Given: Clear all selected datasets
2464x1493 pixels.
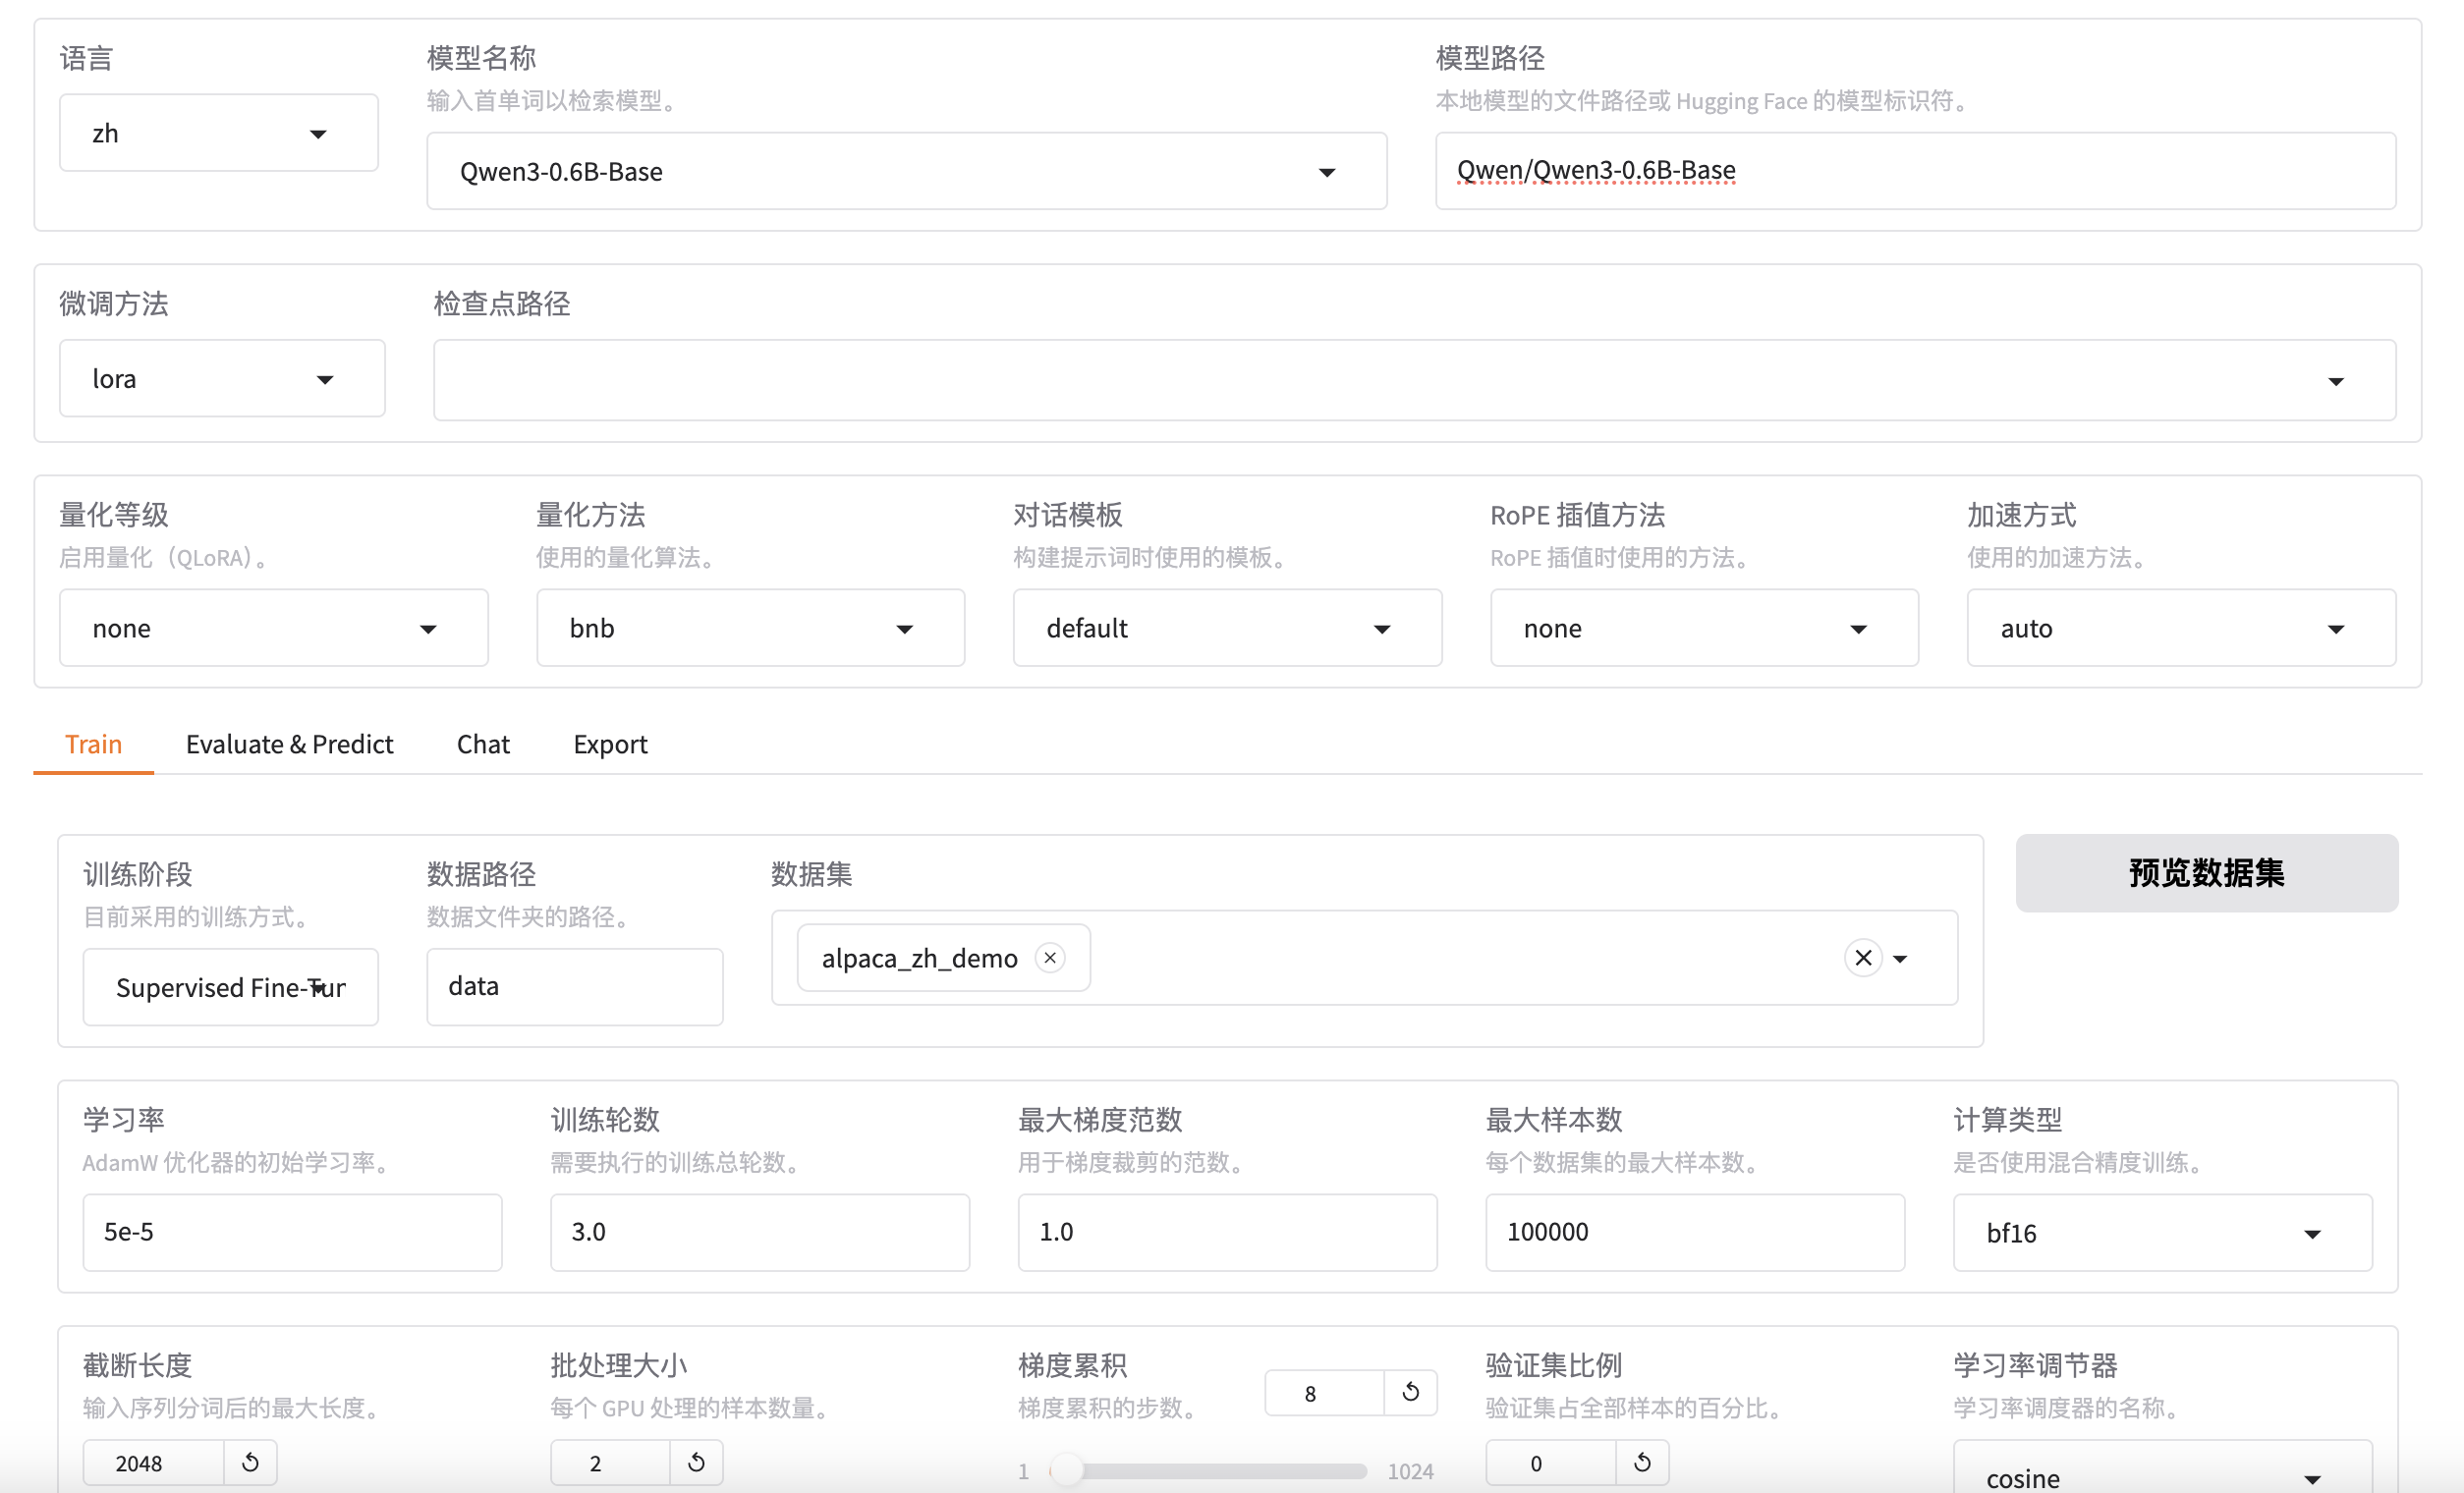Looking at the screenshot, I should [x=1862, y=958].
